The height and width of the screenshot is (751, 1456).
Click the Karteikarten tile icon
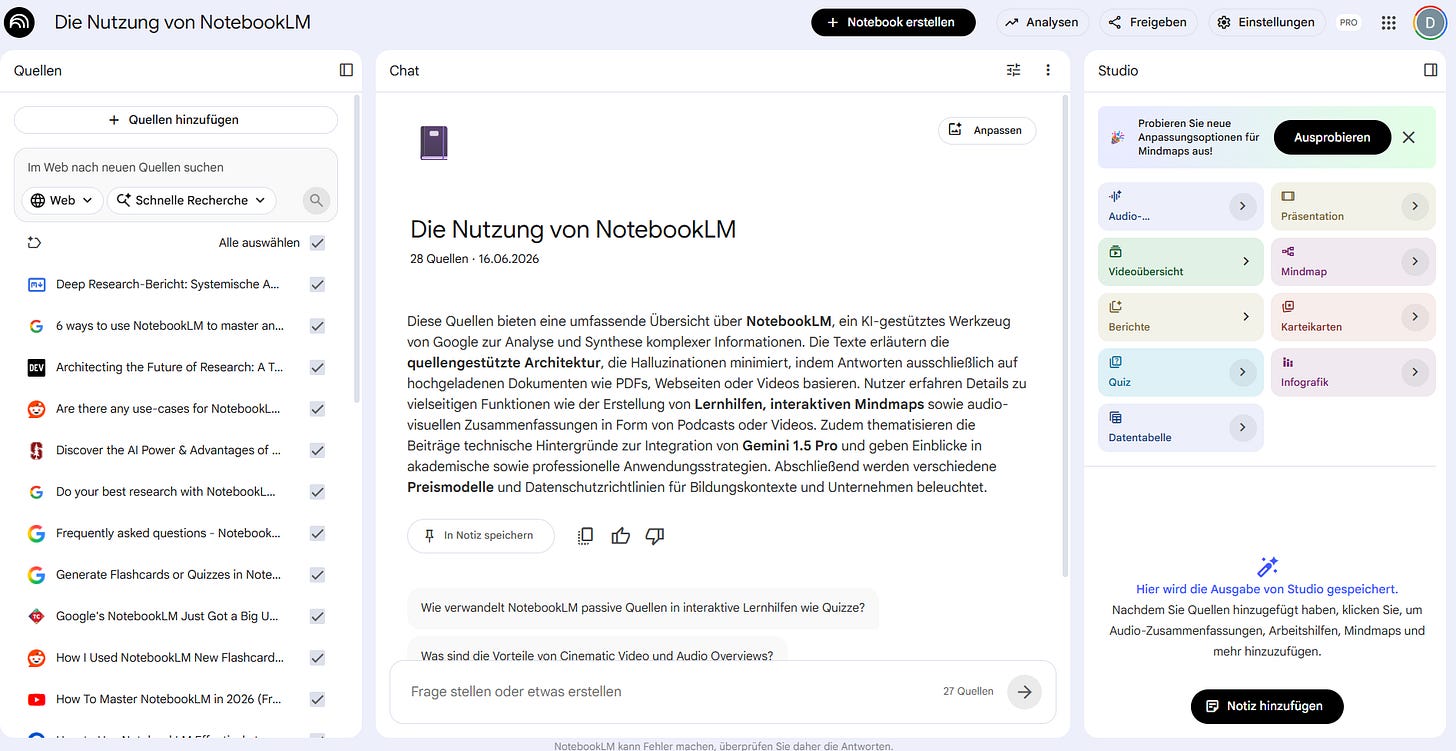1288,306
